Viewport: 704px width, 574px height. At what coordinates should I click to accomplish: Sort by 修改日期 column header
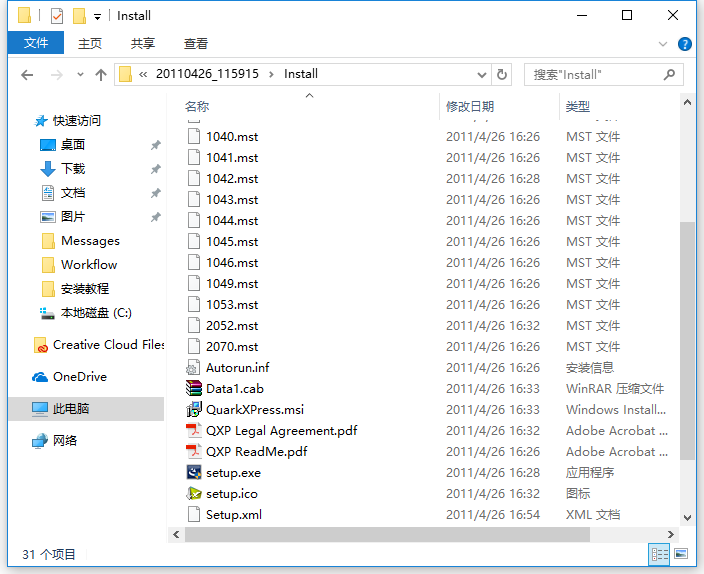point(470,106)
